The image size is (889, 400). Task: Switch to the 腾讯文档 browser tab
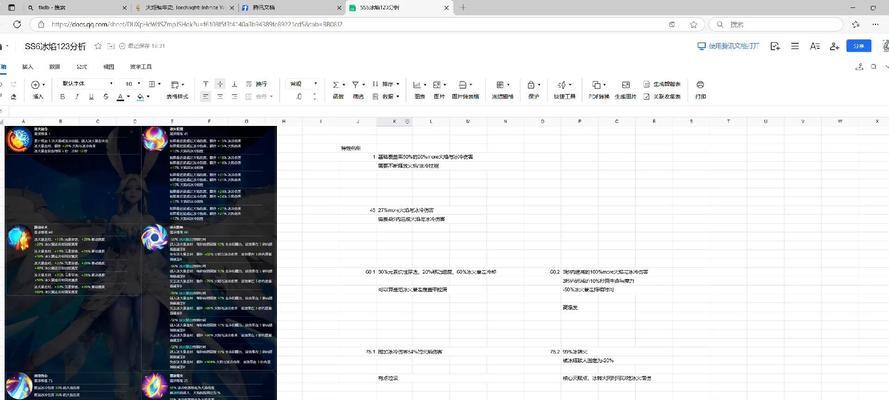tap(290, 8)
